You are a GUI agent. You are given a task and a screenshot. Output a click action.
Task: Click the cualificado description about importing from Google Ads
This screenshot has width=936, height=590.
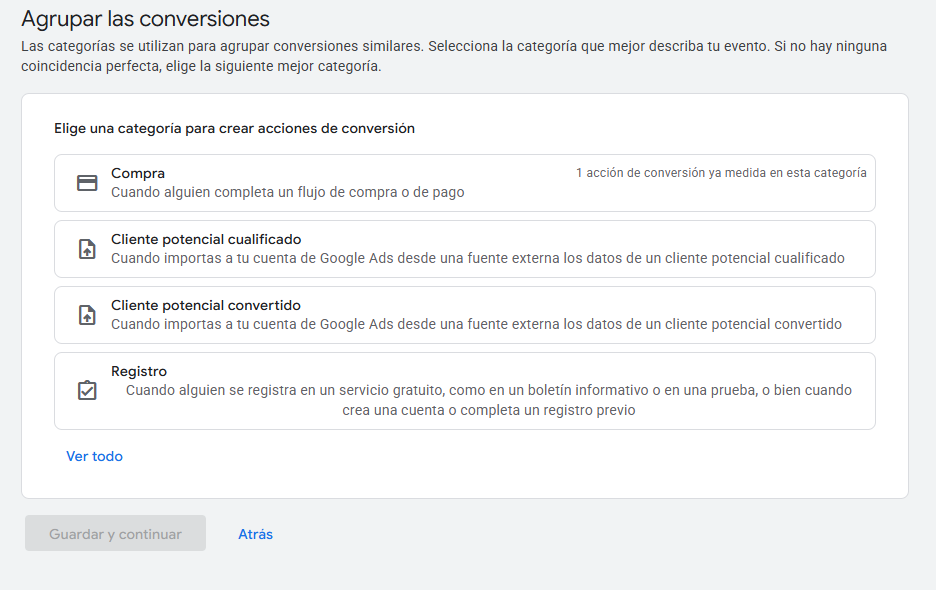[478, 258]
